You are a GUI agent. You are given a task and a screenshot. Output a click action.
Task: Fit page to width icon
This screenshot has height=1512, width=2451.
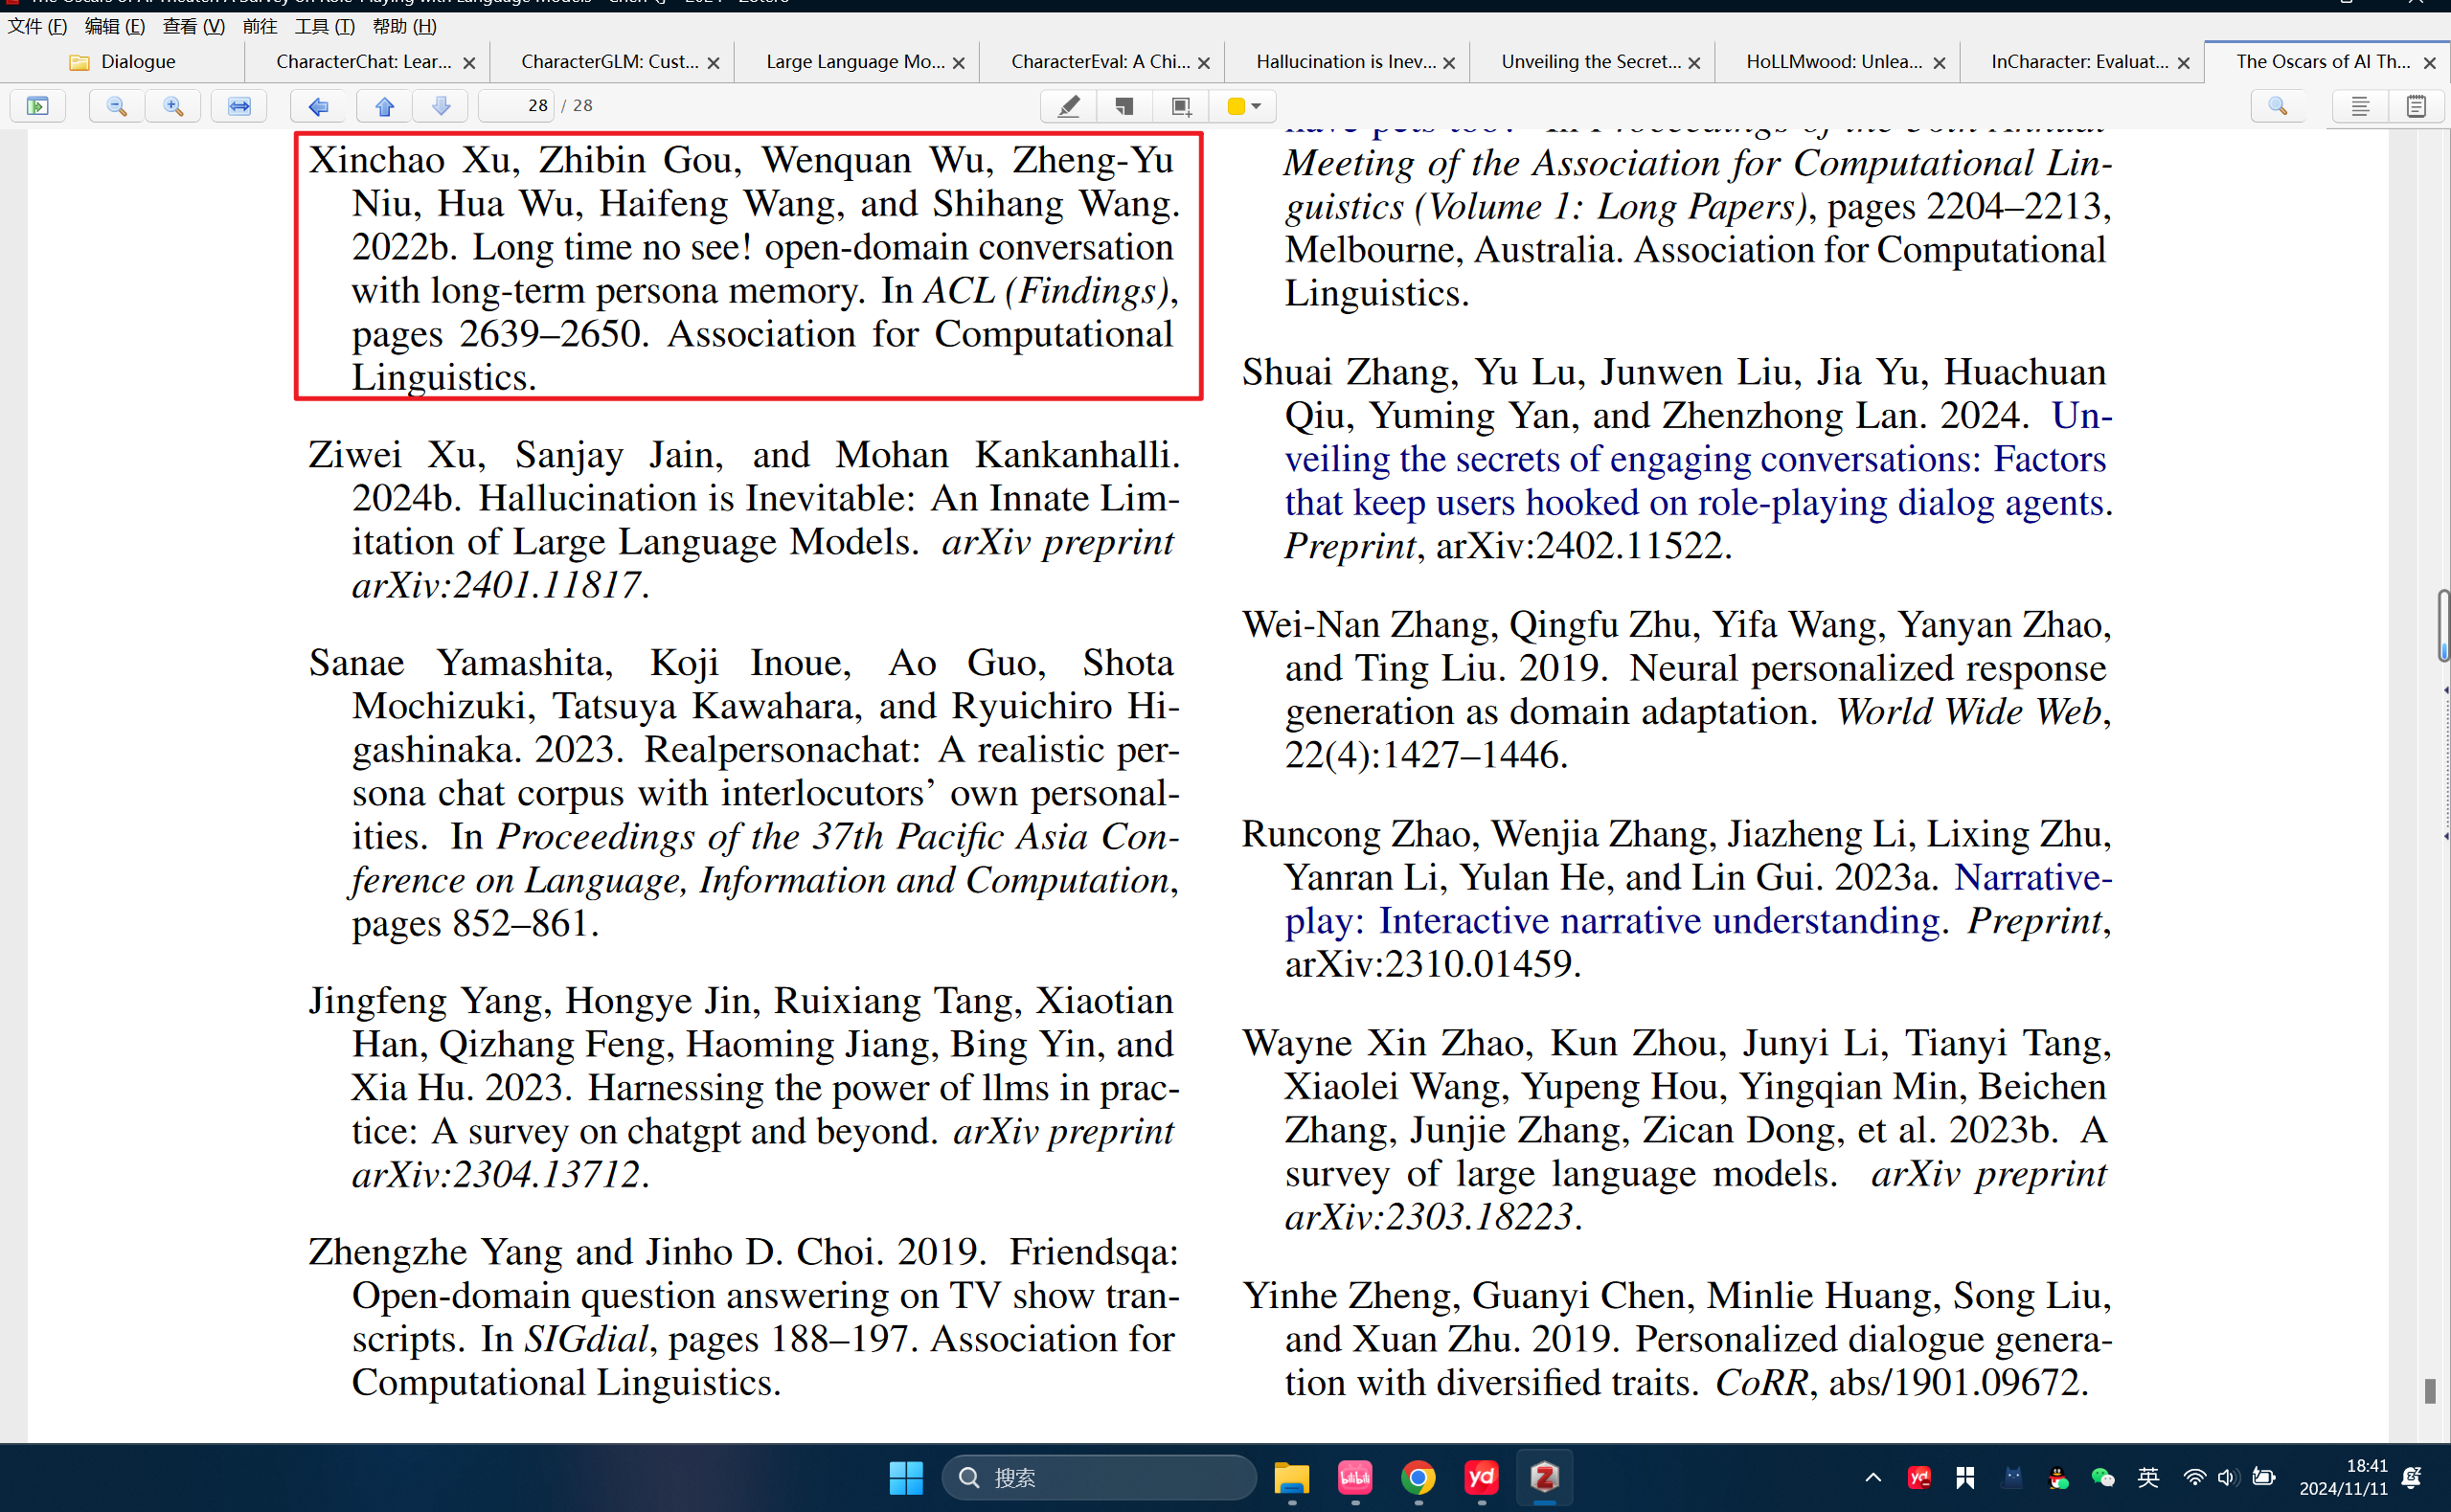coord(239,106)
